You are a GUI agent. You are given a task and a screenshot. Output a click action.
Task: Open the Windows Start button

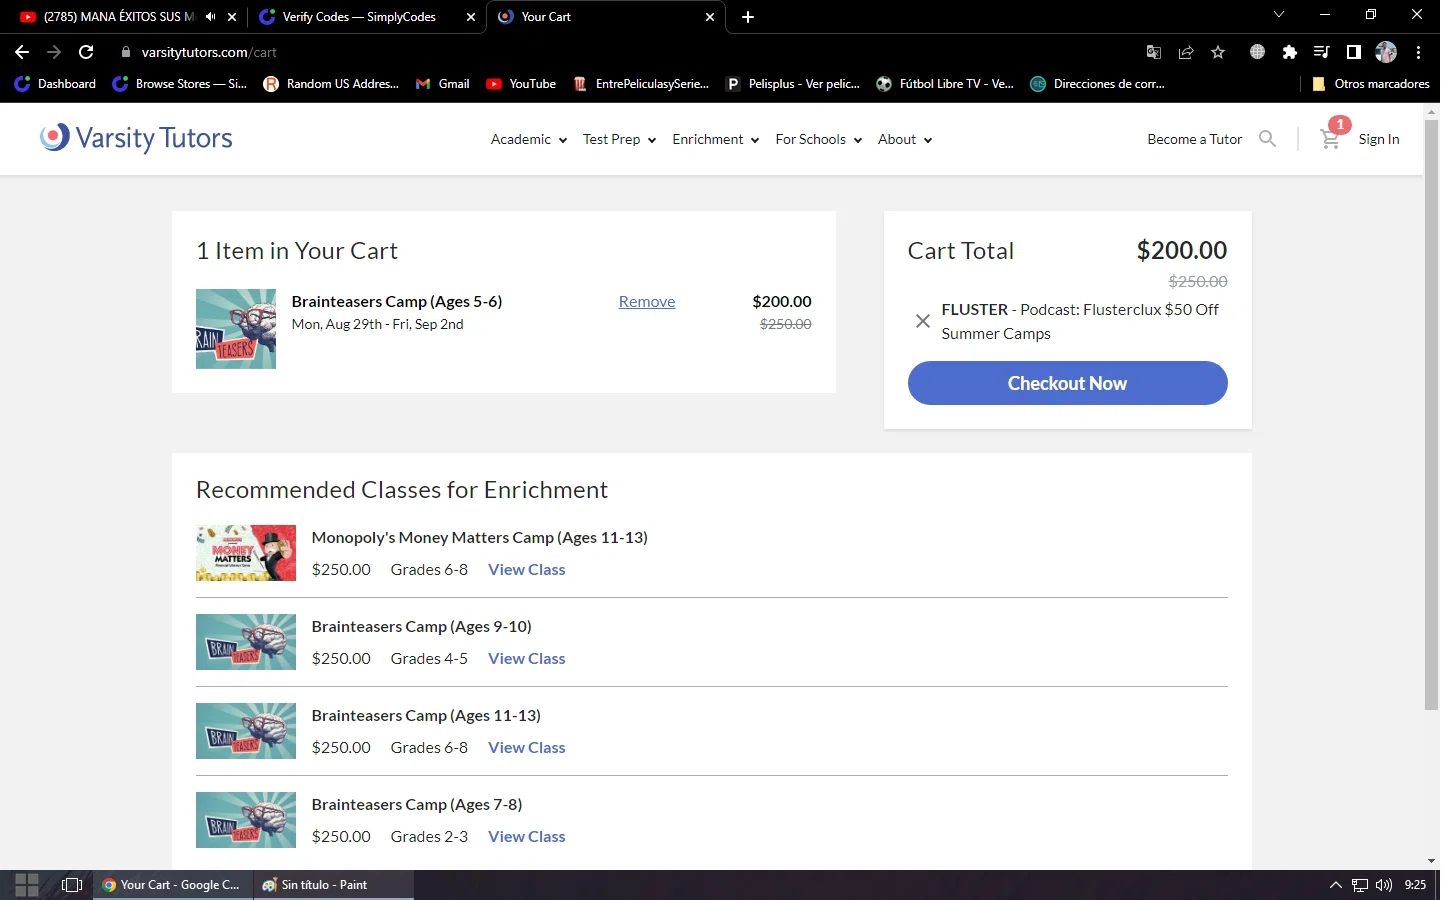(27, 885)
